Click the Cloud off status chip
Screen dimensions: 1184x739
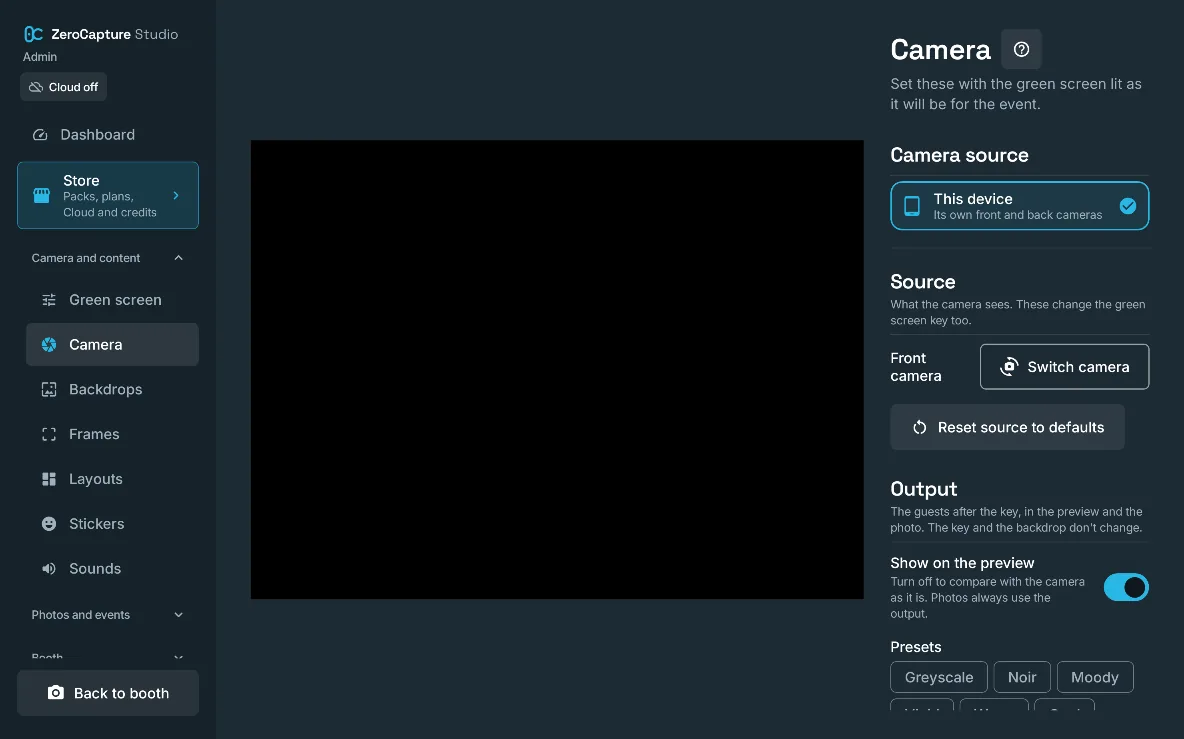click(x=63, y=87)
